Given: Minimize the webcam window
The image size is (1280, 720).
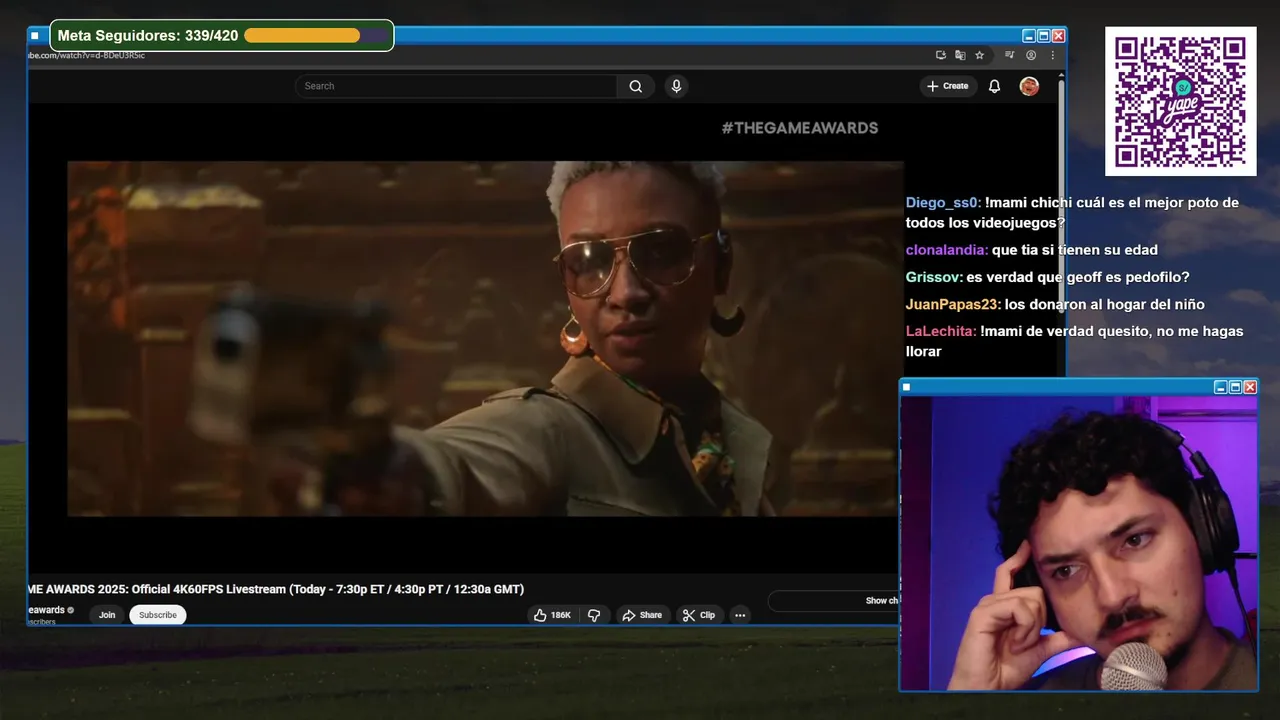Looking at the screenshot, I should pos(1220,387).
